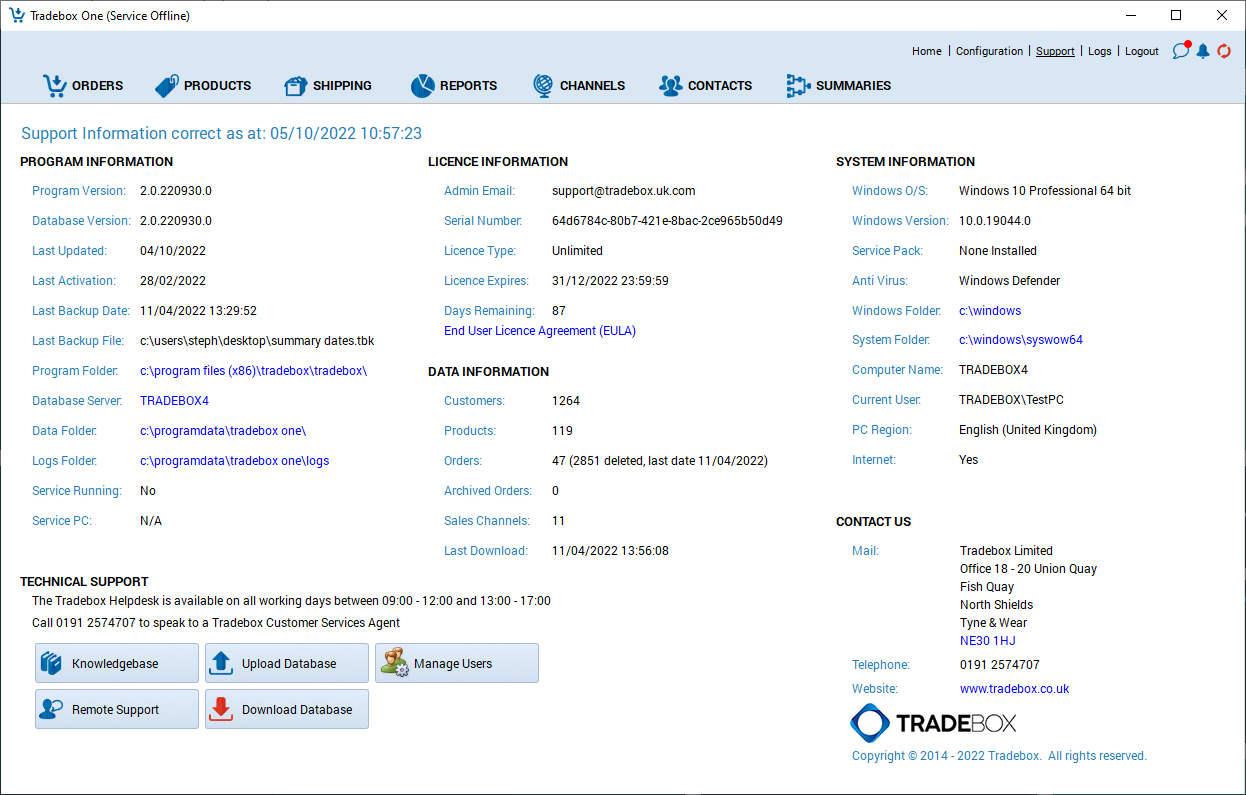Click the Customers count 1264

pyautogui.click(x=566, y=401)
